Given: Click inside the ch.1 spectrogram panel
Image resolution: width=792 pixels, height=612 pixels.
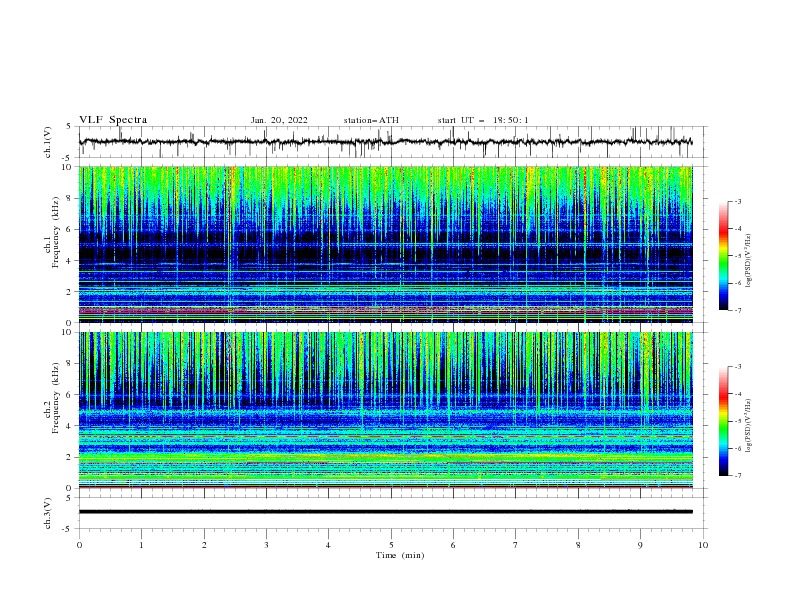Looking at the screenshot, I should [385, 244].
